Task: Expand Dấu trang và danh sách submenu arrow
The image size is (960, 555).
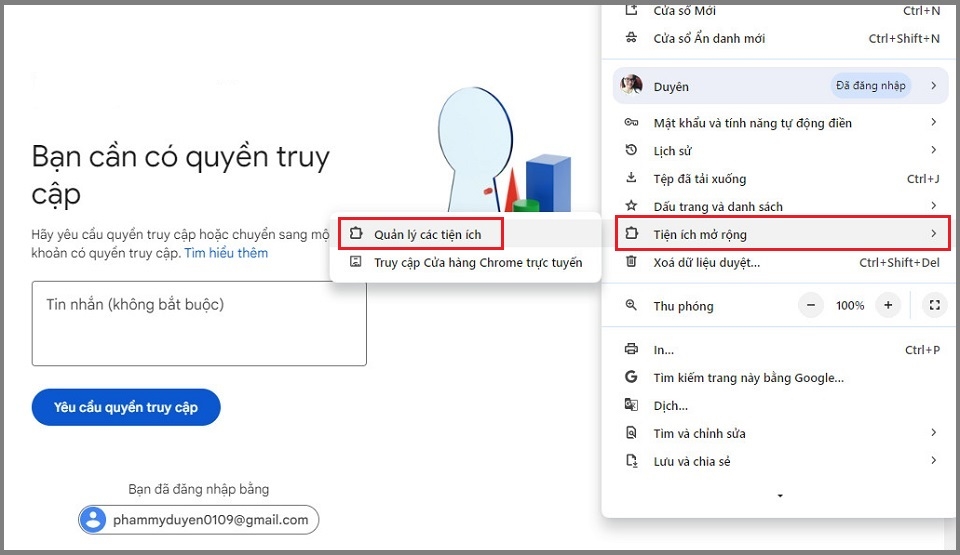Action: coord(934,206)
